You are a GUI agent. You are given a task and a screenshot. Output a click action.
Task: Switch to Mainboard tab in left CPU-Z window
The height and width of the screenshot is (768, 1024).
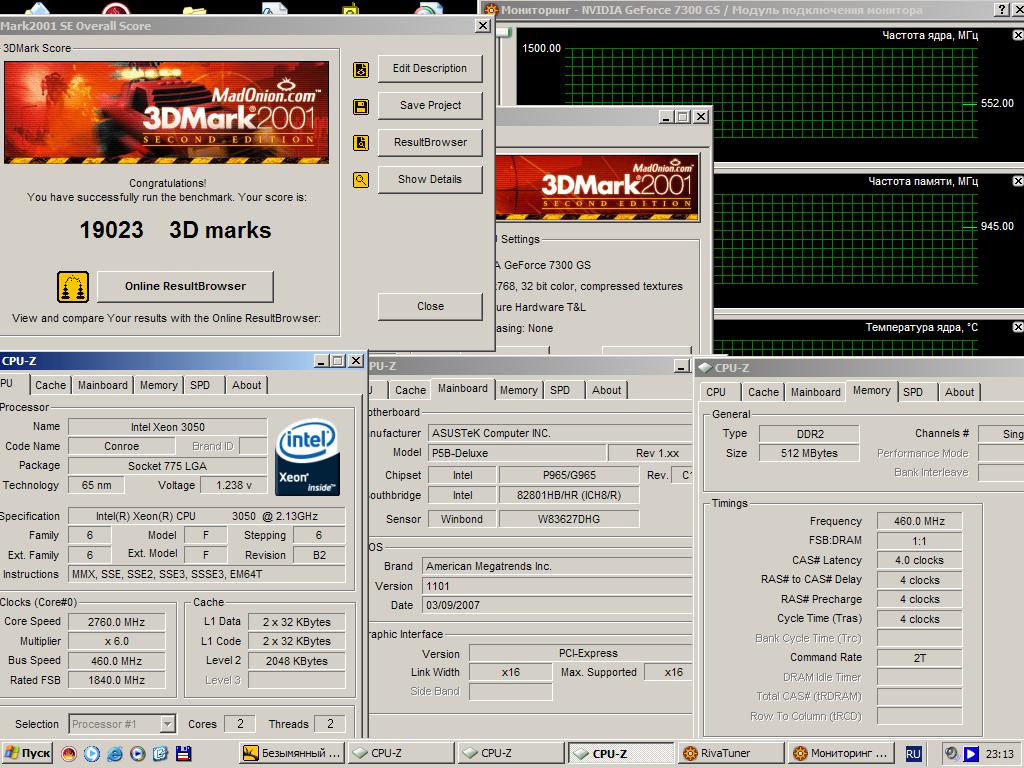pyautogui.click(x=103, y=385)
